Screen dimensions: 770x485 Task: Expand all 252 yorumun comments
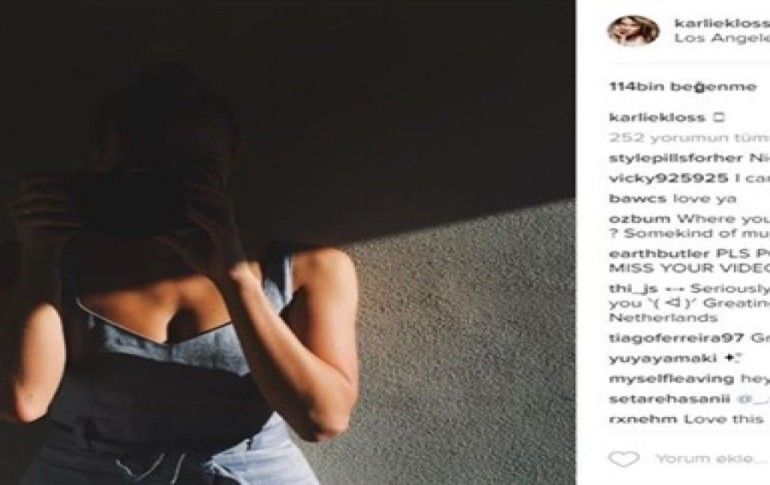point(689,138)
